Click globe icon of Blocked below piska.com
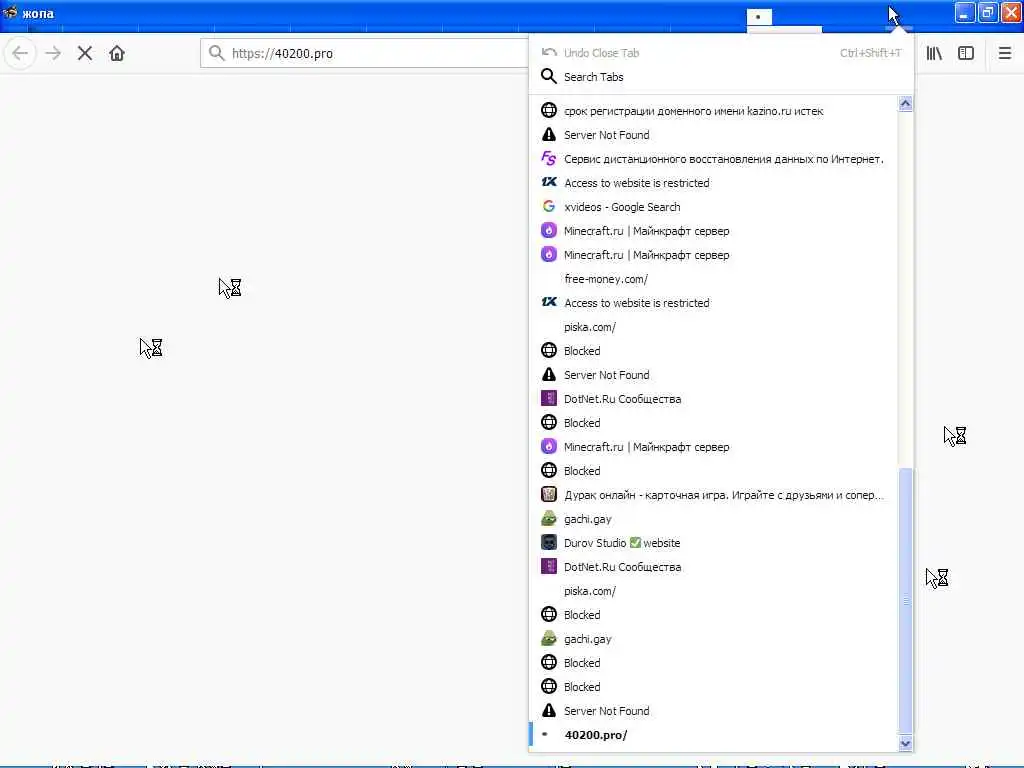Viewport: 1024px width, 768px height. point(549,615)
